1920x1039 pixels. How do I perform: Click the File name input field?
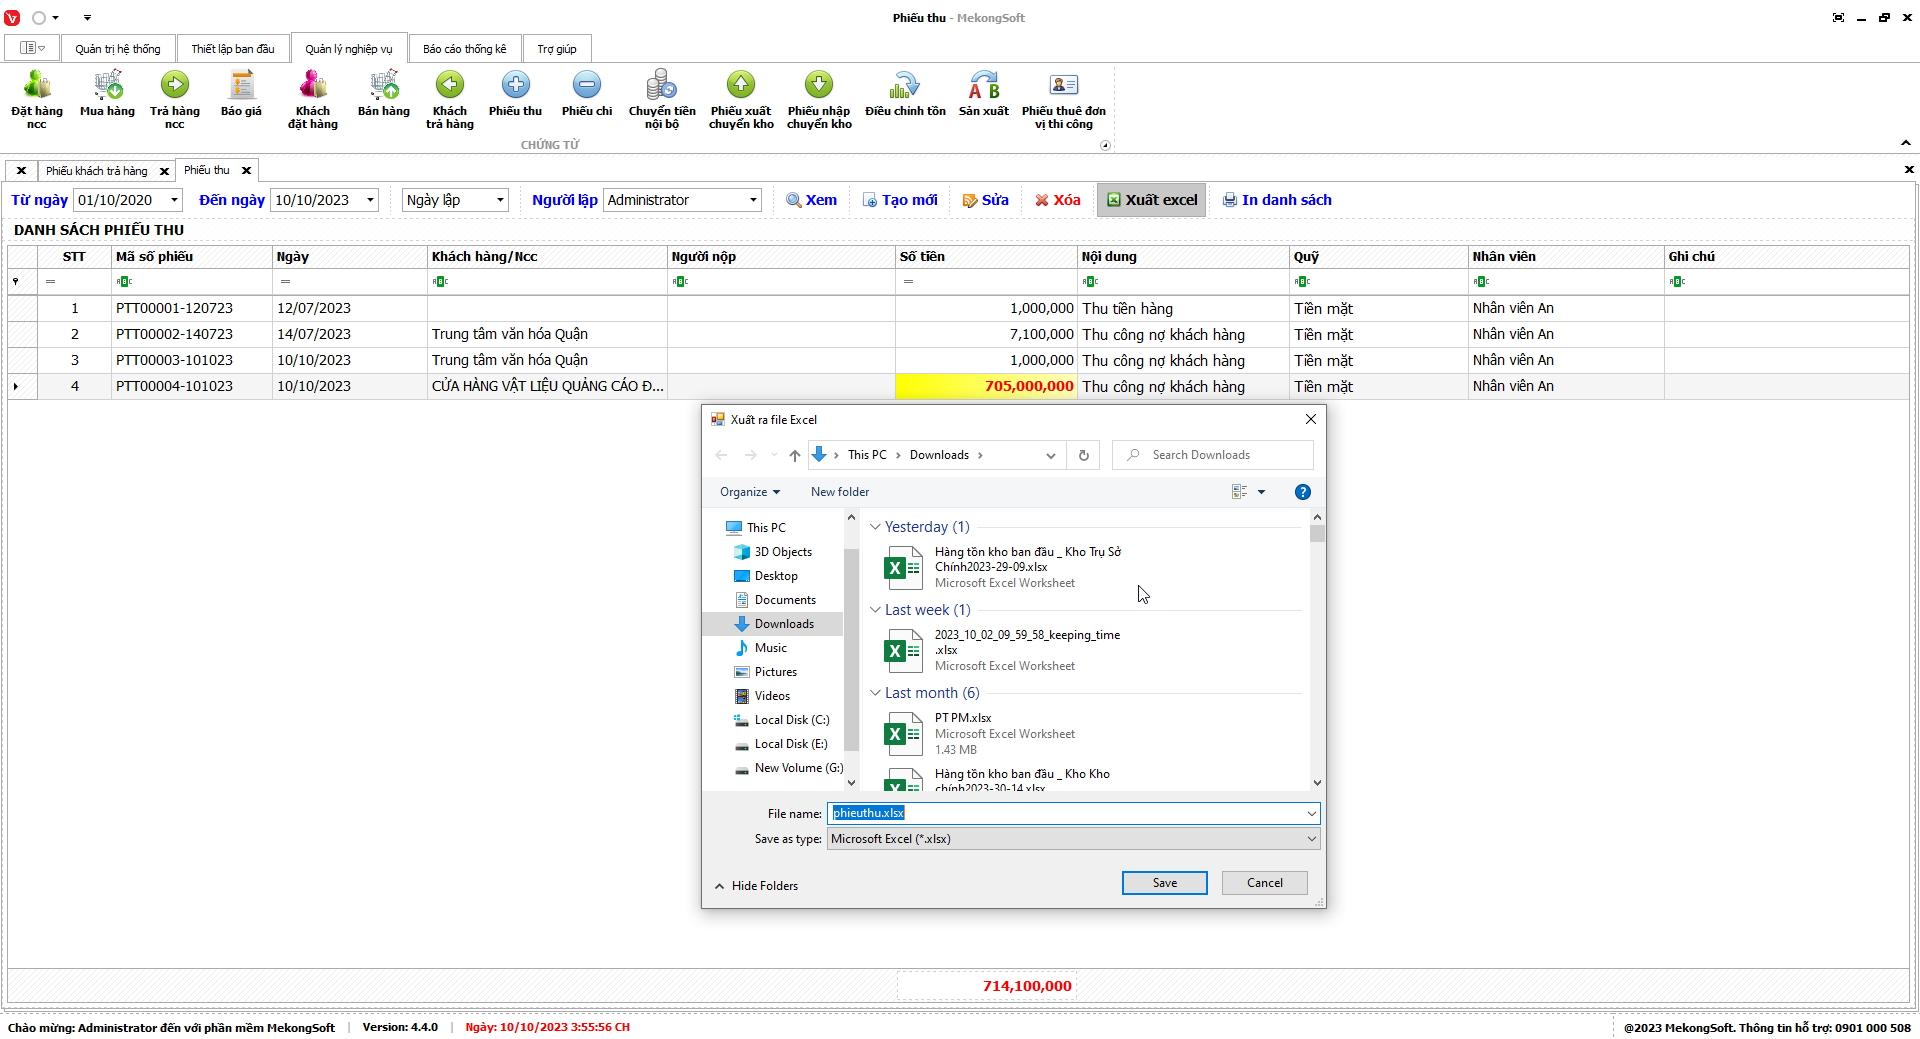(x=1073, y=814)
